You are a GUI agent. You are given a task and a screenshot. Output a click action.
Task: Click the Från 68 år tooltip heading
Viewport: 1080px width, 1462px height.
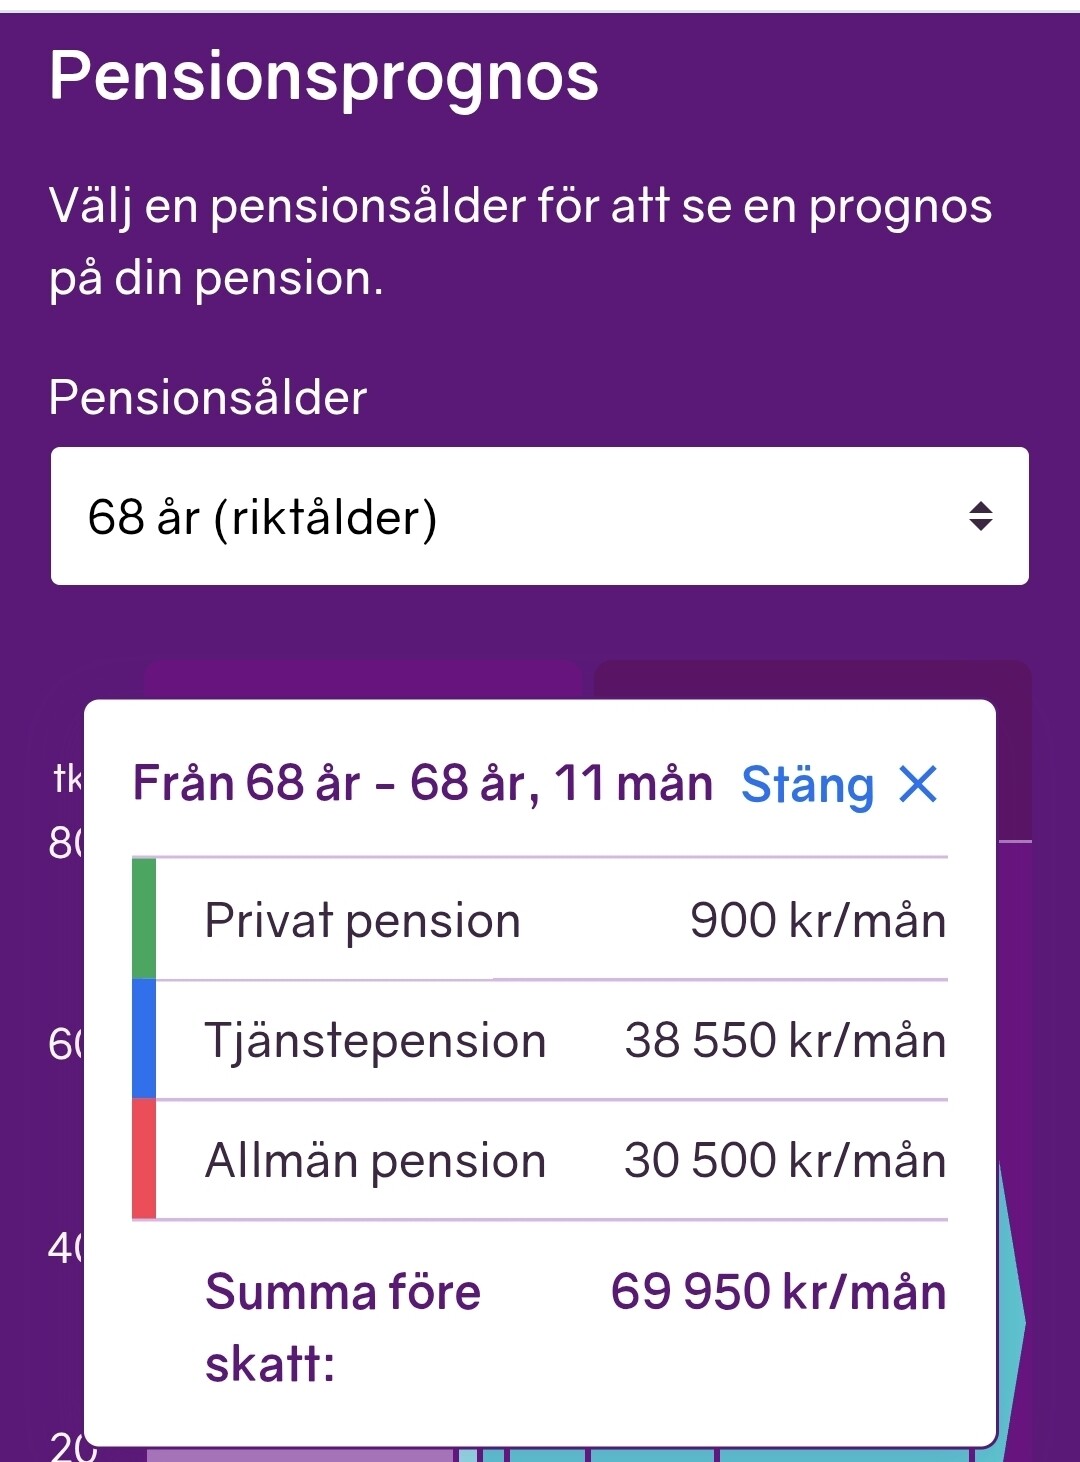point(422,783)
